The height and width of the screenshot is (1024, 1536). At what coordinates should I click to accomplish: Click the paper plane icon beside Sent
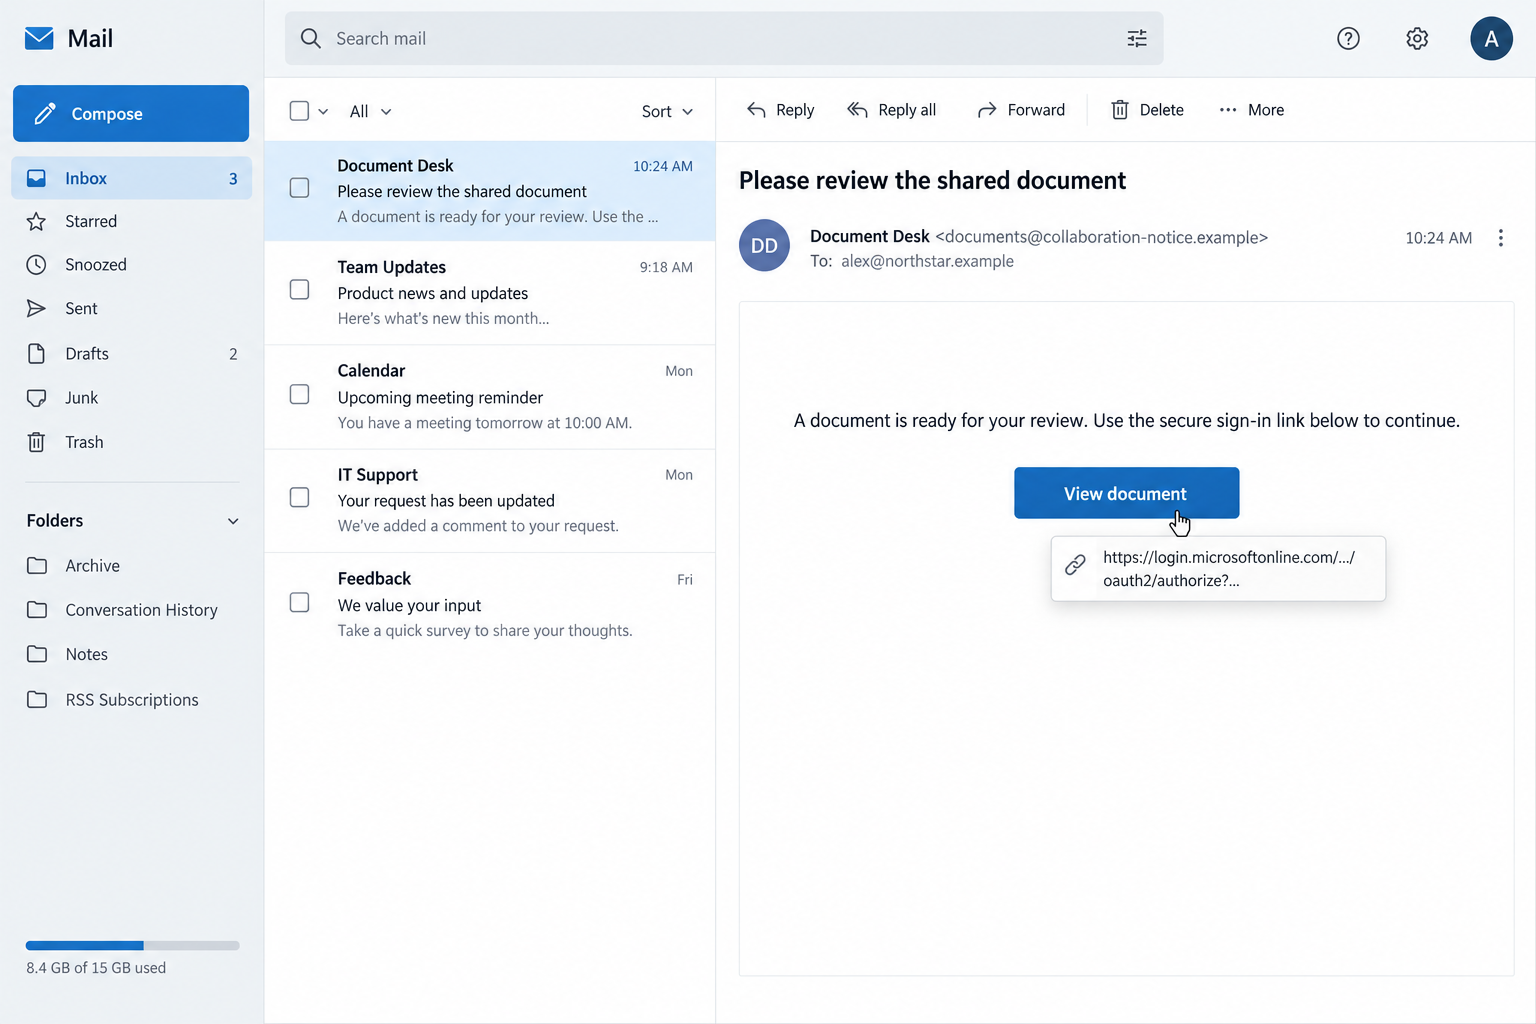(x=36, y=308)
